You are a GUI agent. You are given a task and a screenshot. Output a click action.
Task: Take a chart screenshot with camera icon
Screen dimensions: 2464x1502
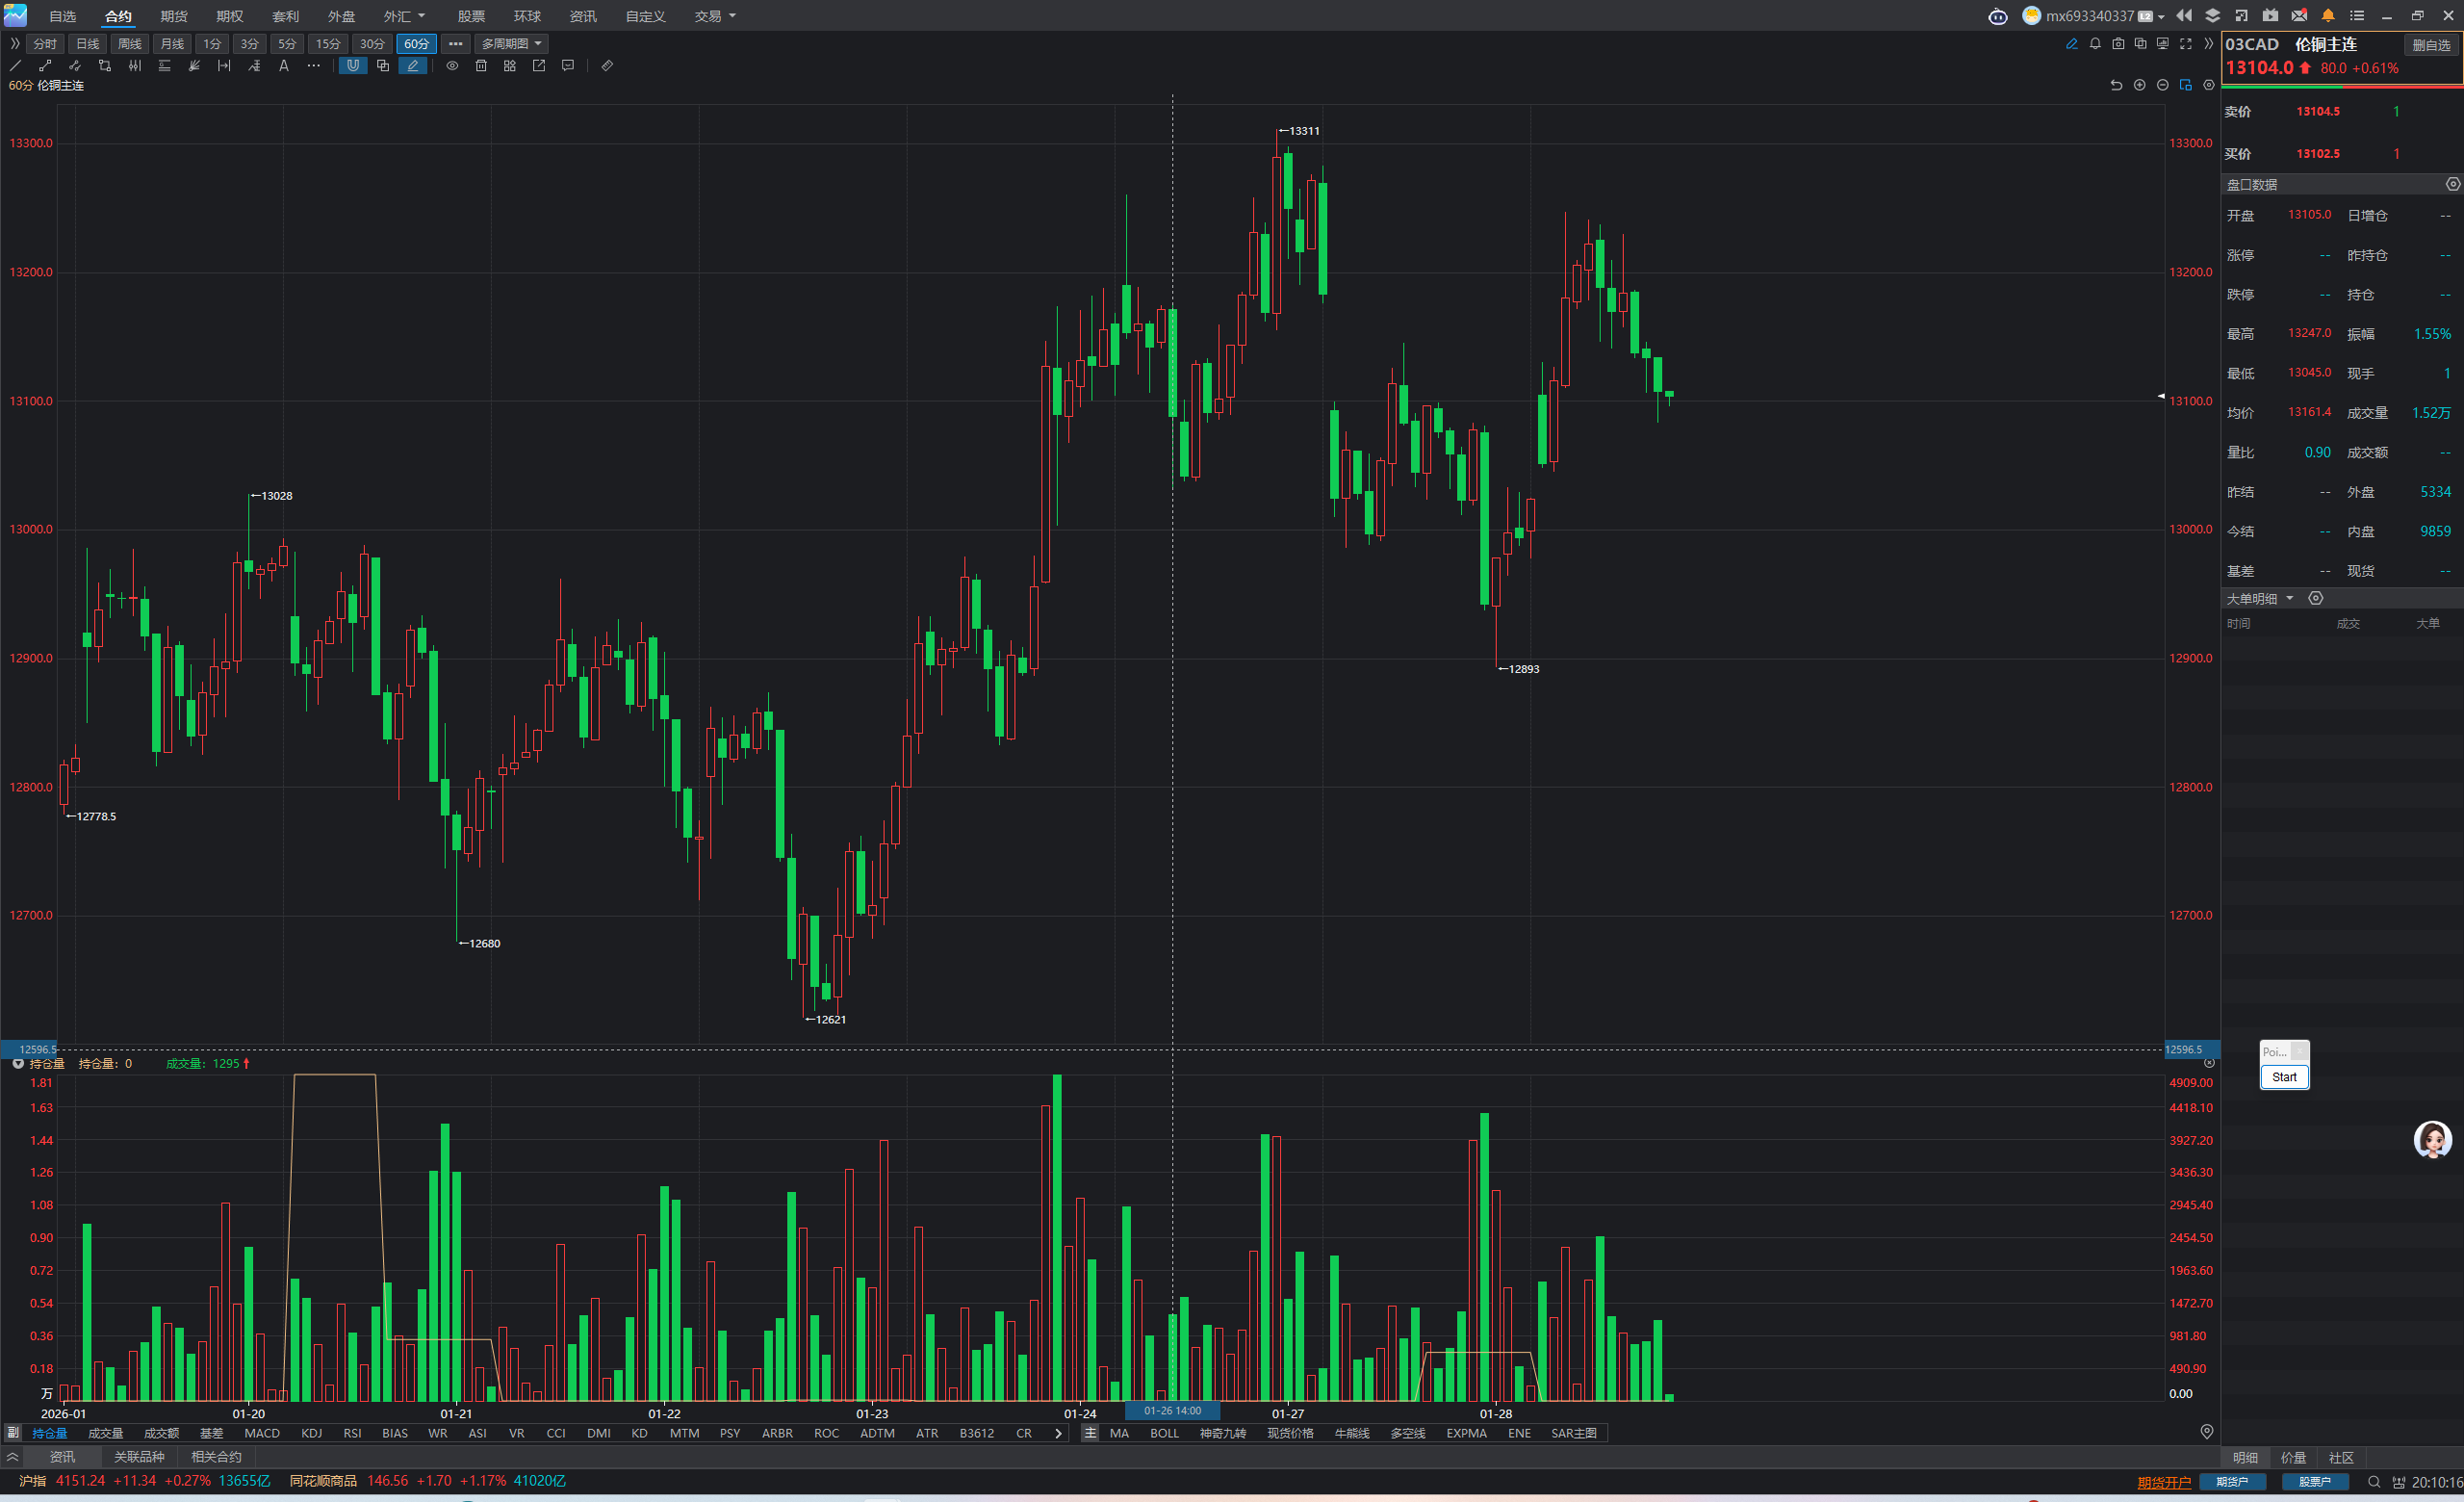(x=2118, y=44)
